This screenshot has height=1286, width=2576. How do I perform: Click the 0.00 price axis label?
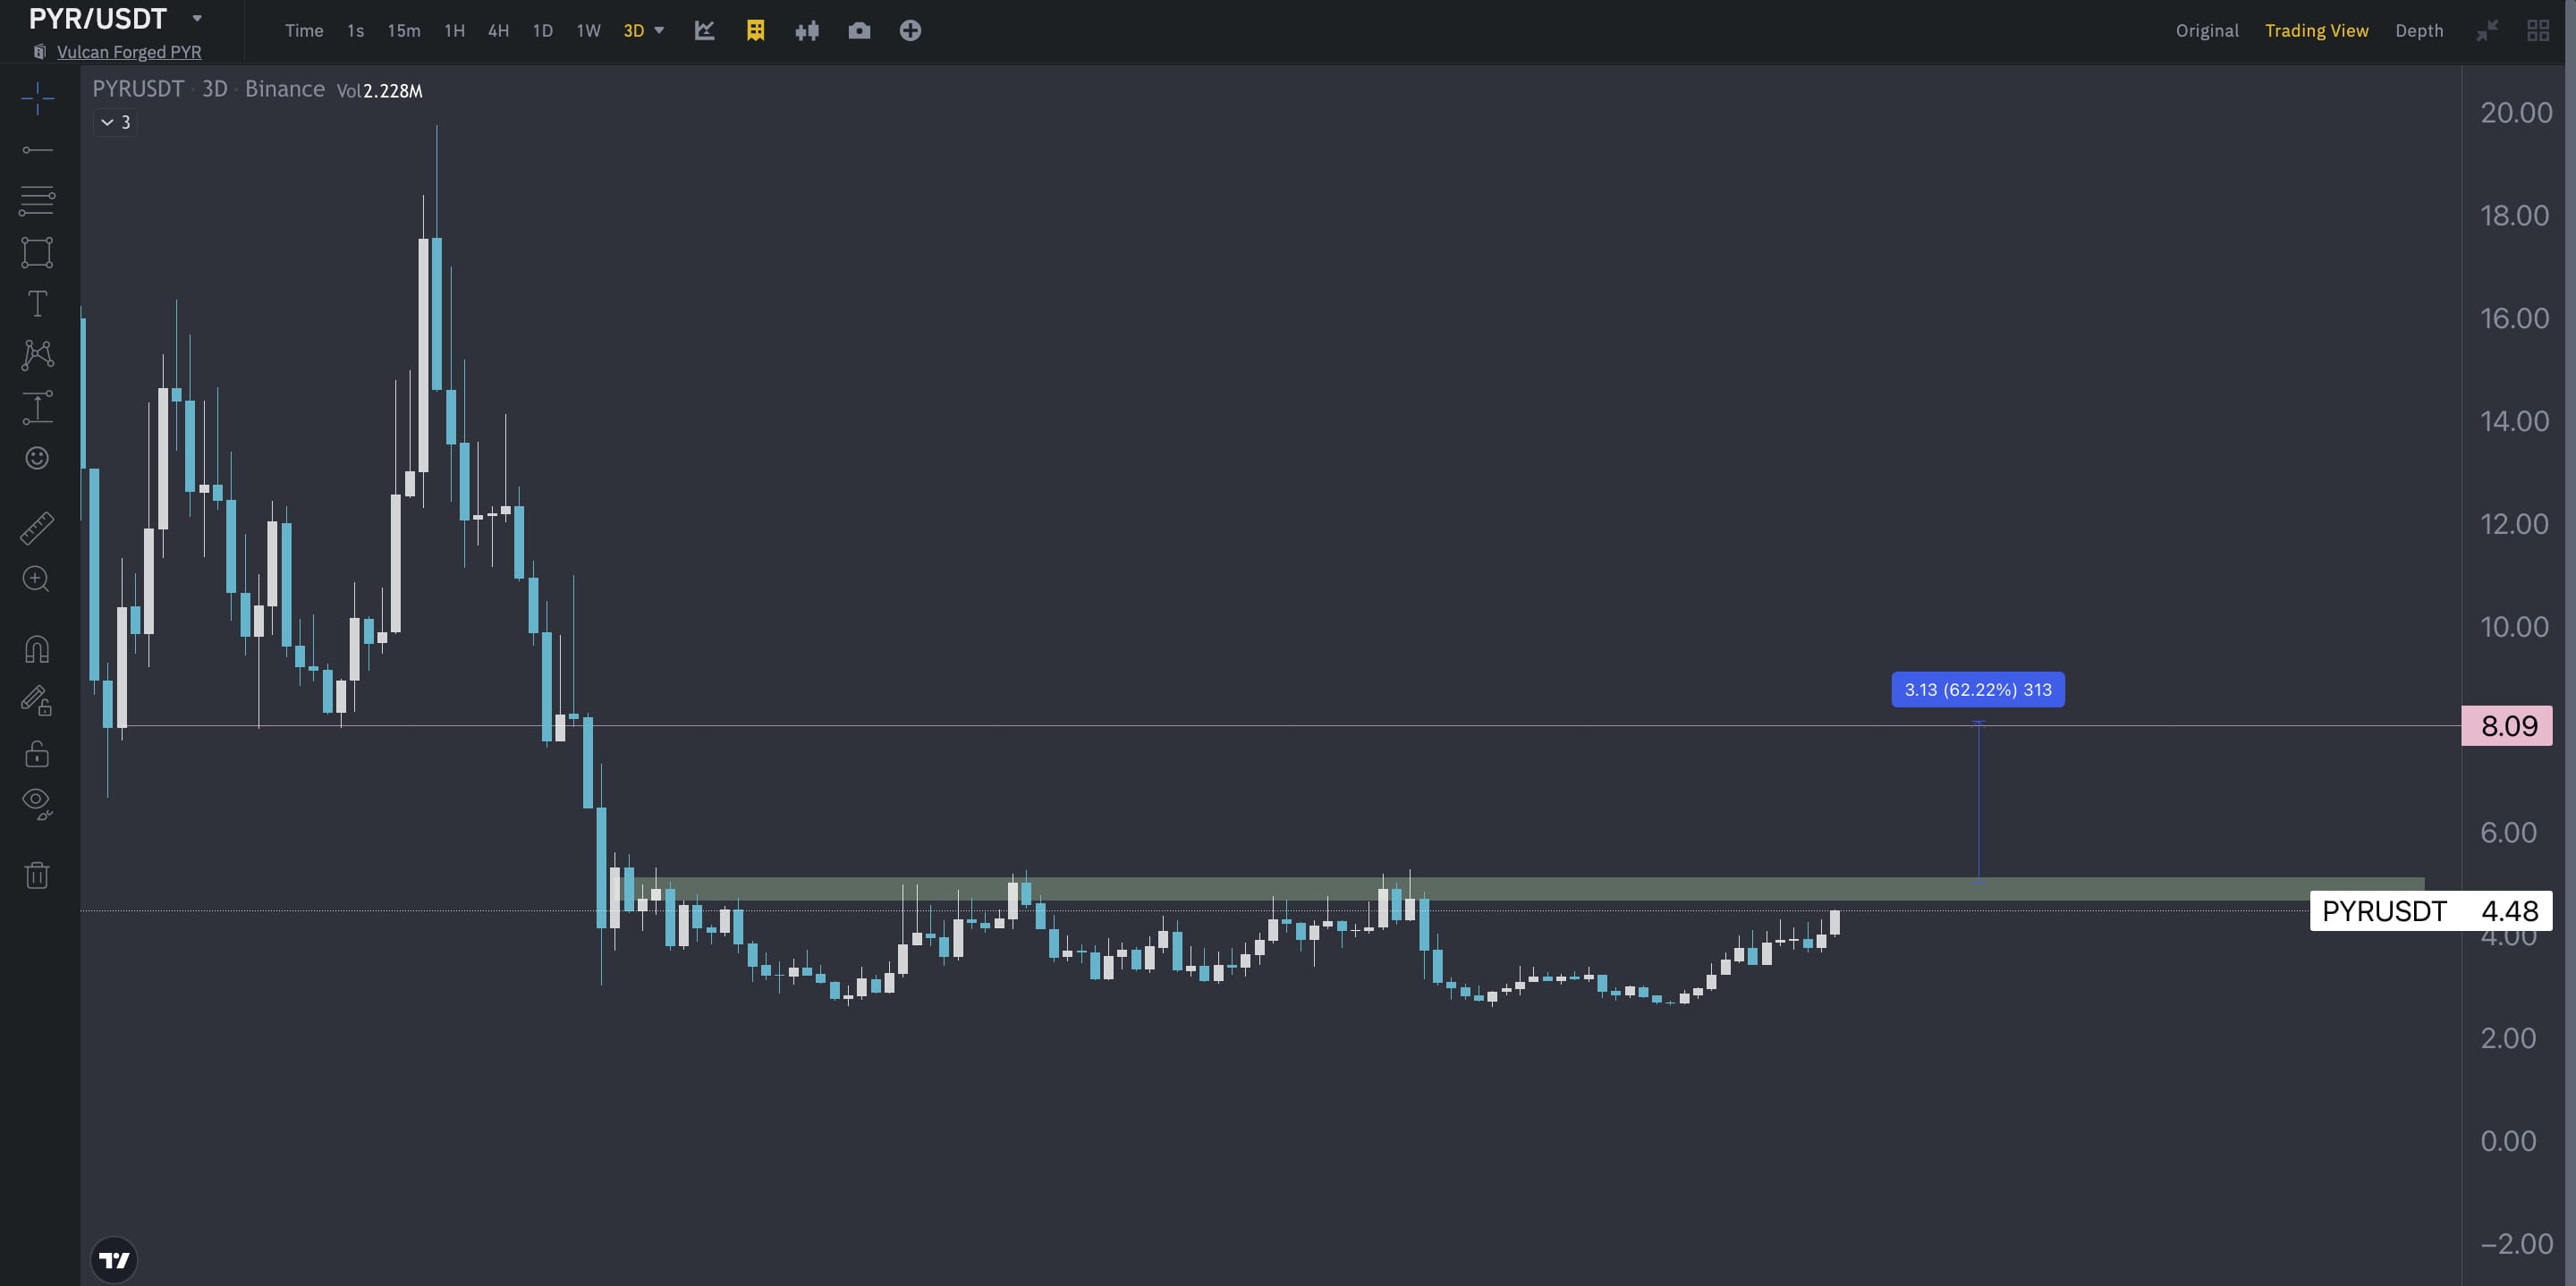[x=2508, y=1141]
